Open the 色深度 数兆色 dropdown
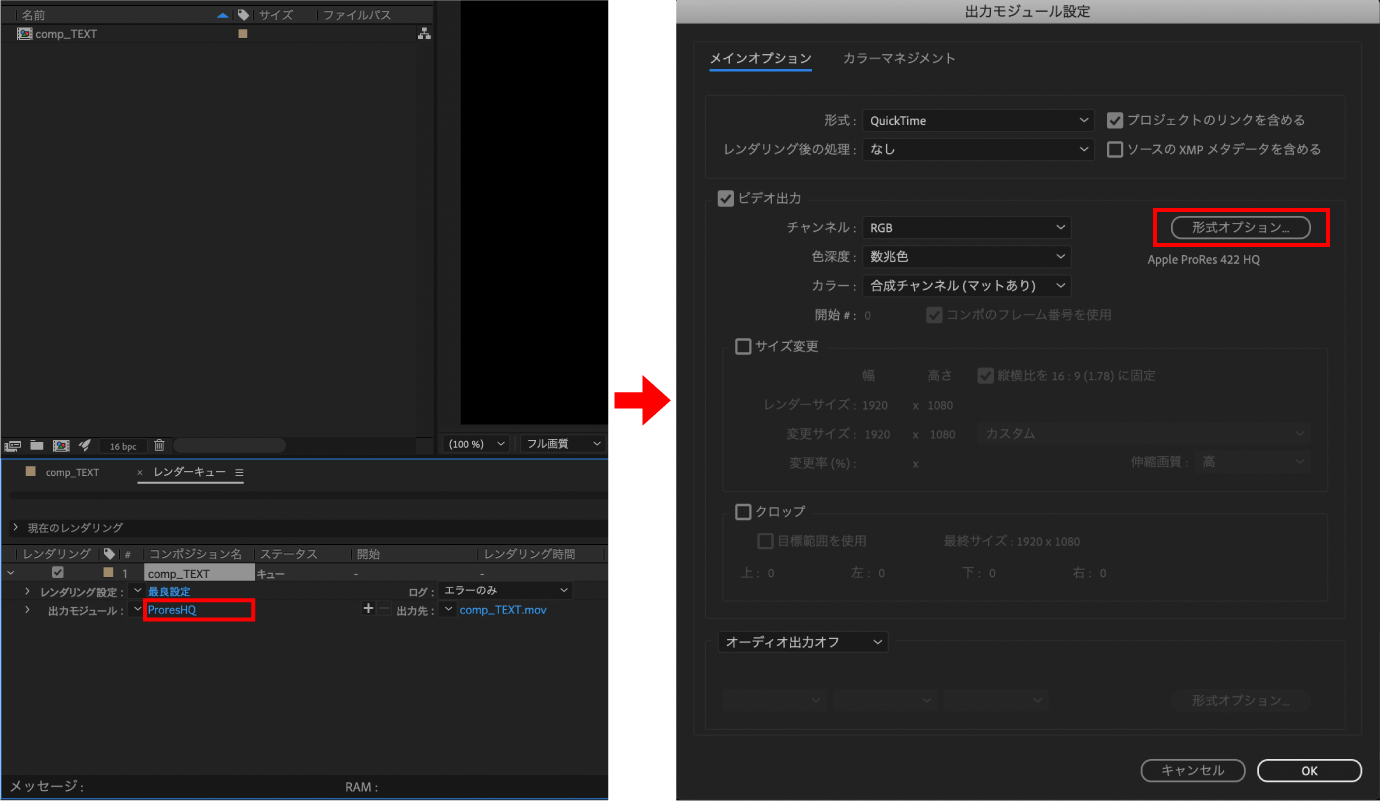 click(966, 257)
